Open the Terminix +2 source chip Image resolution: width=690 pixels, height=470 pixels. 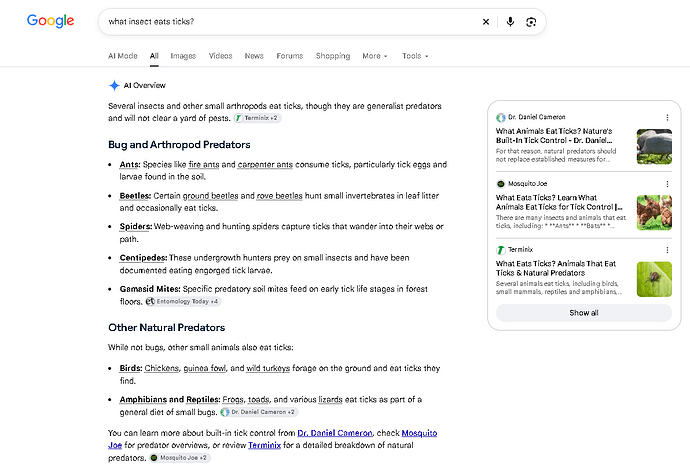click(257, 118)
